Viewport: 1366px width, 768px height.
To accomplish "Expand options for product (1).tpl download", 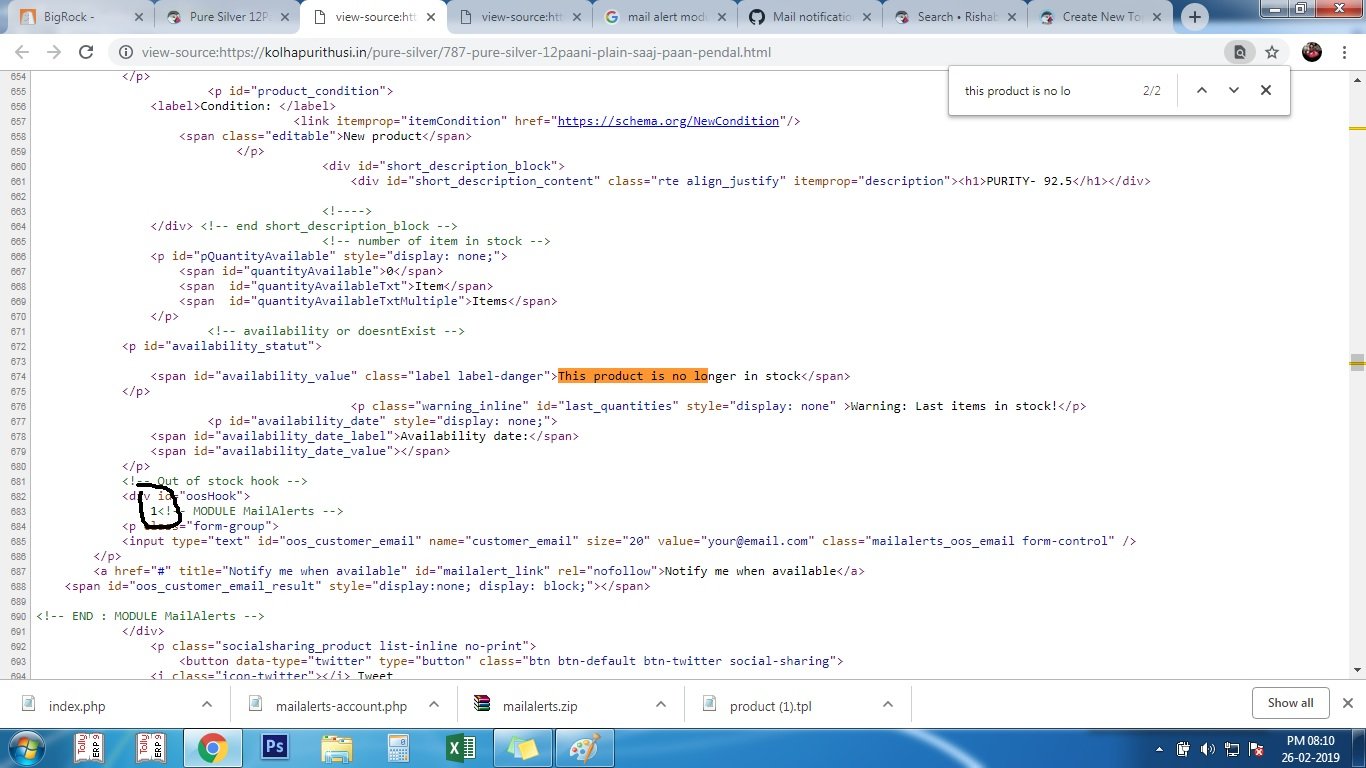I will point(888,704).
